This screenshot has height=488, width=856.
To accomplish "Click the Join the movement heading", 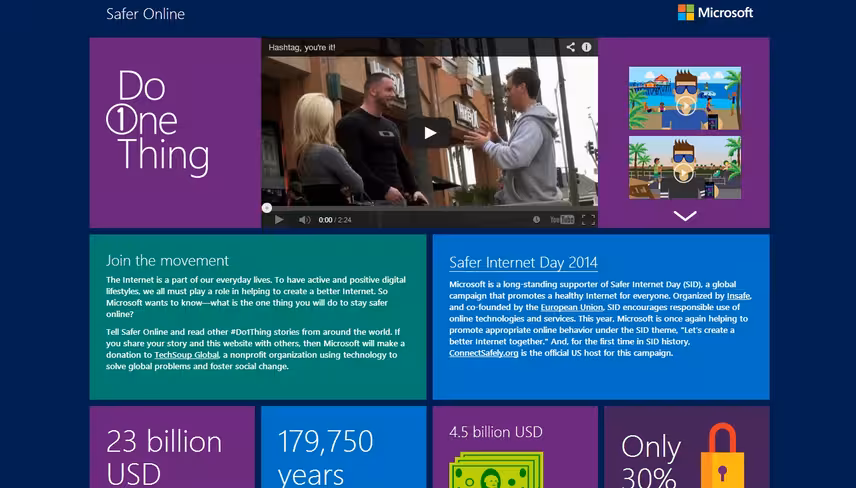I will 167,260.
